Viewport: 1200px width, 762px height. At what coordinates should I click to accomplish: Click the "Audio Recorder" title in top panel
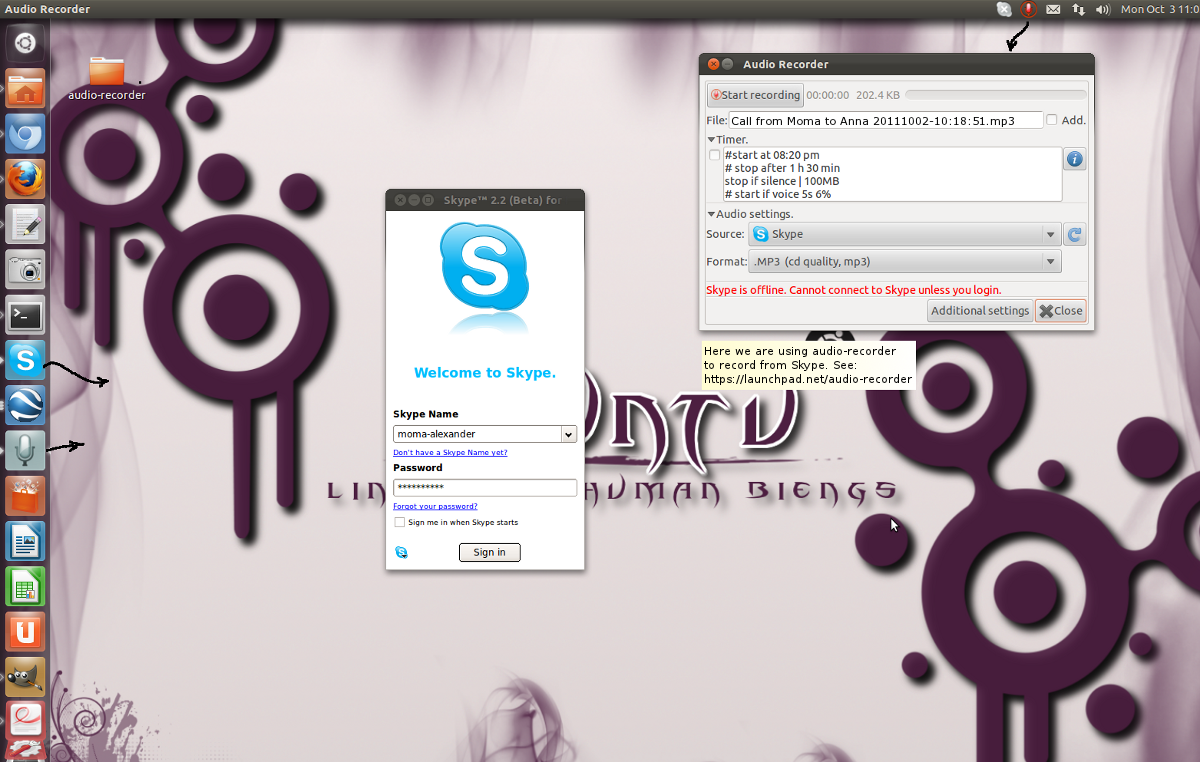(x=48, y=9)
